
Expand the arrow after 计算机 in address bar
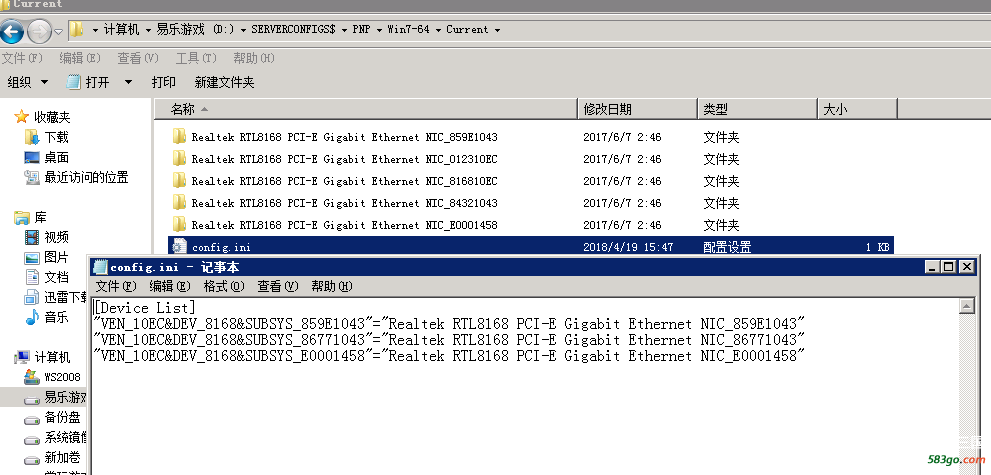tap(148, 30)
